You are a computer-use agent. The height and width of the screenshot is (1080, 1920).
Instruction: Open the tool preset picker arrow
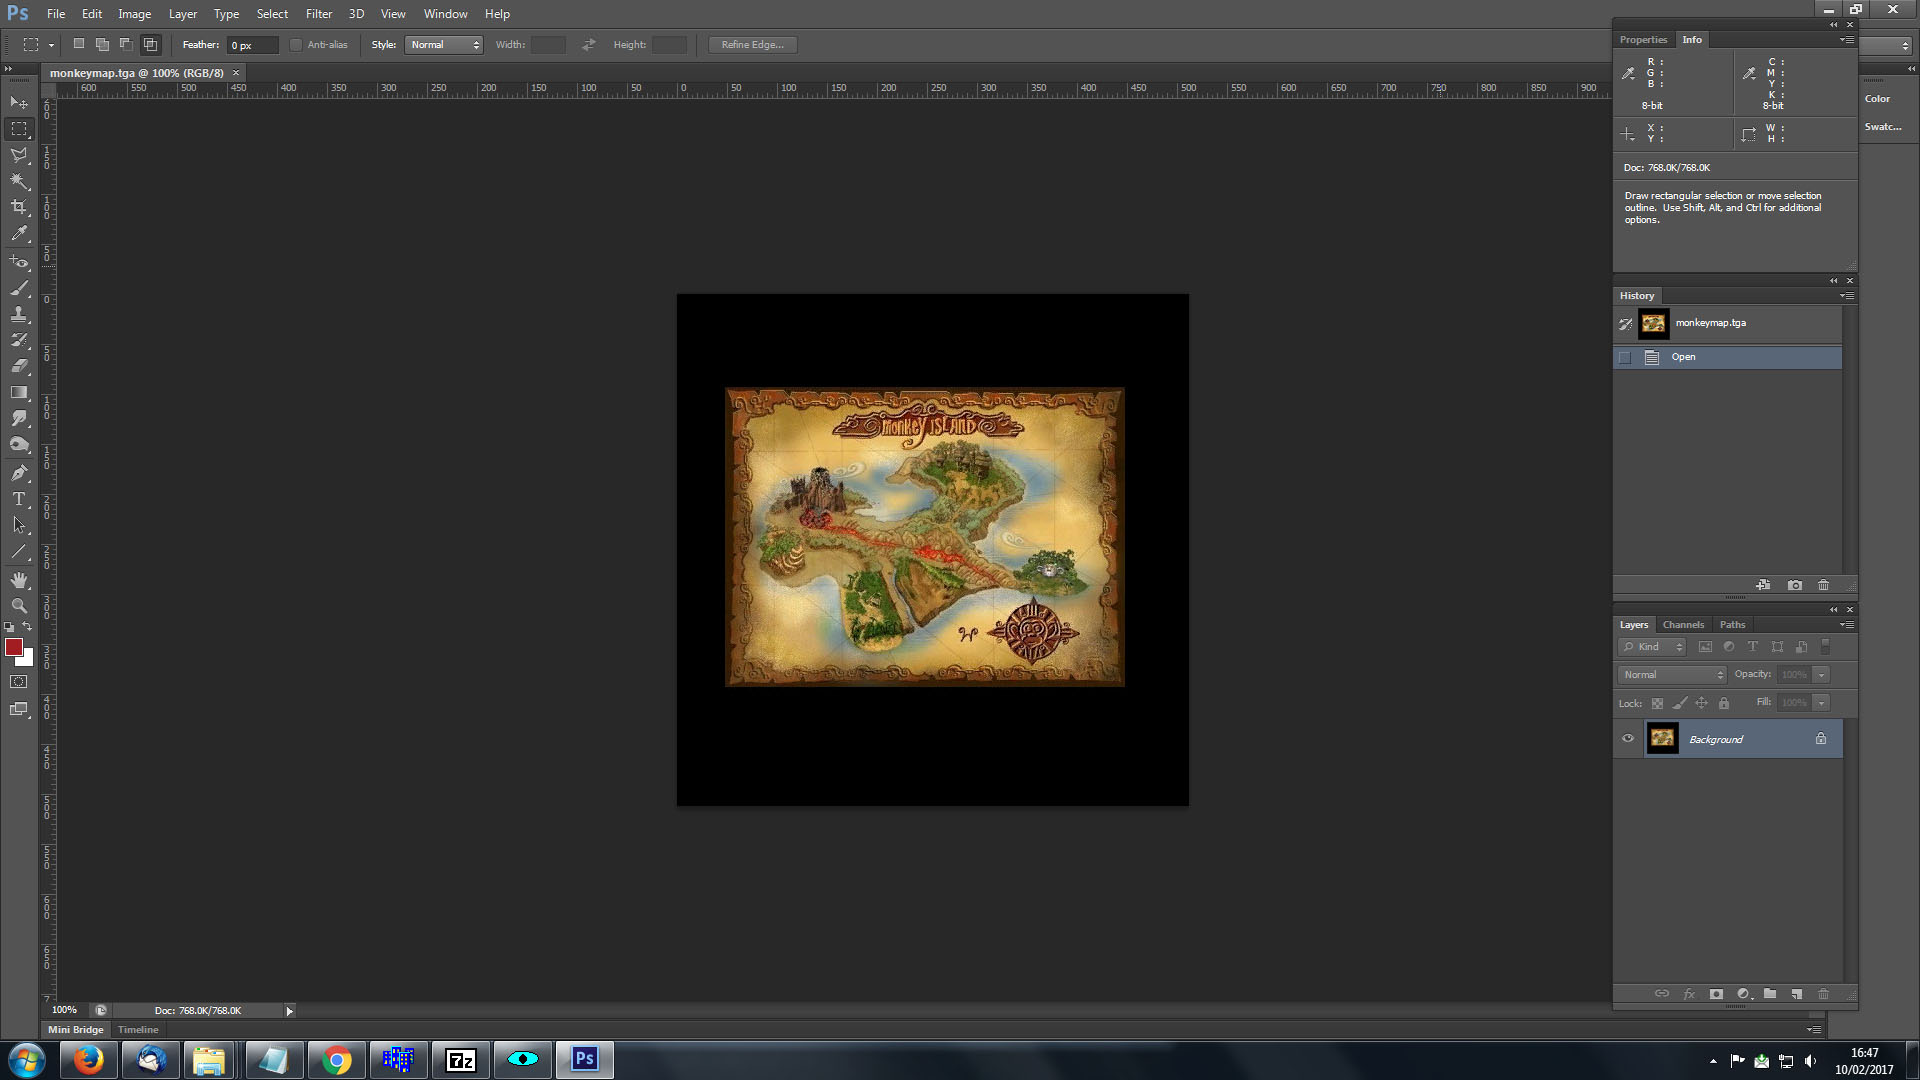point(51,45)
